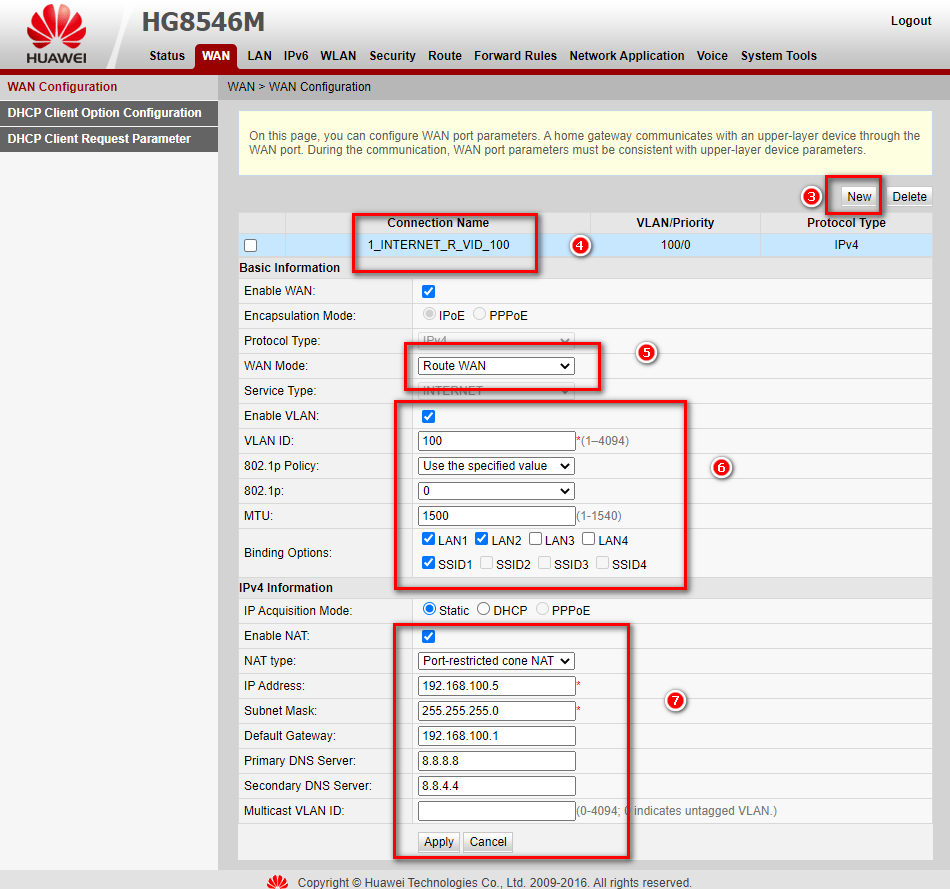Open the System Tools tab
Viewport: 950px width, 889px height.
[x=778, y=56]
